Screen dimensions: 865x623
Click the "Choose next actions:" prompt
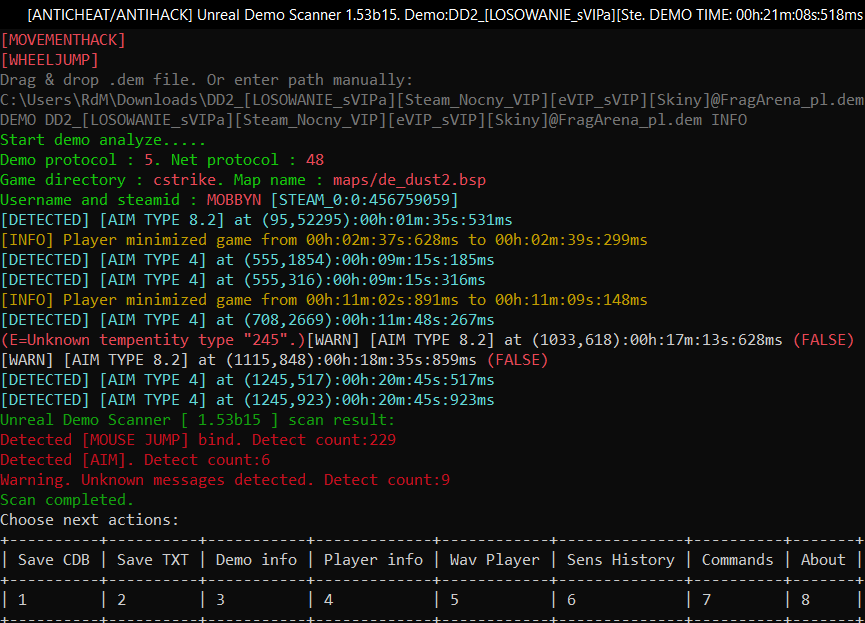(89, 520)
